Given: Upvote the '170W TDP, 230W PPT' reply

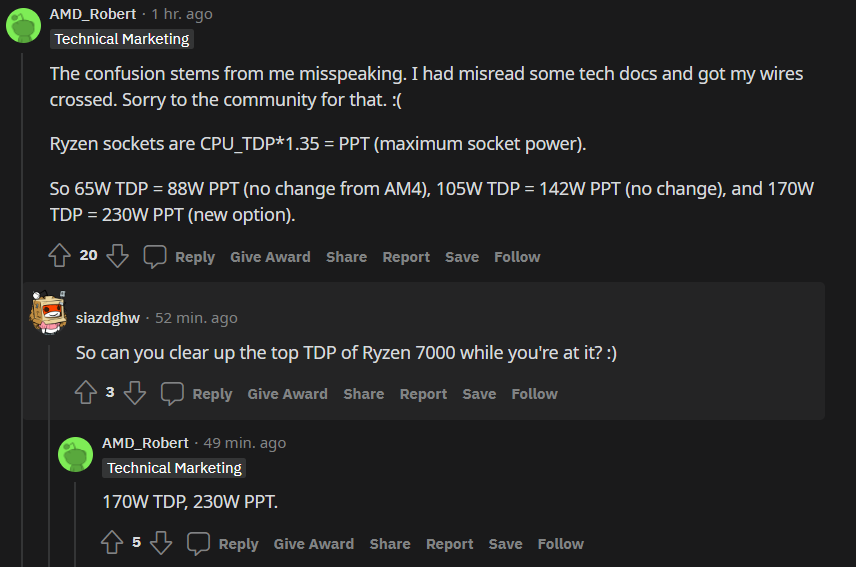Looking at the screenshot, I should click(x=112, y=543).
